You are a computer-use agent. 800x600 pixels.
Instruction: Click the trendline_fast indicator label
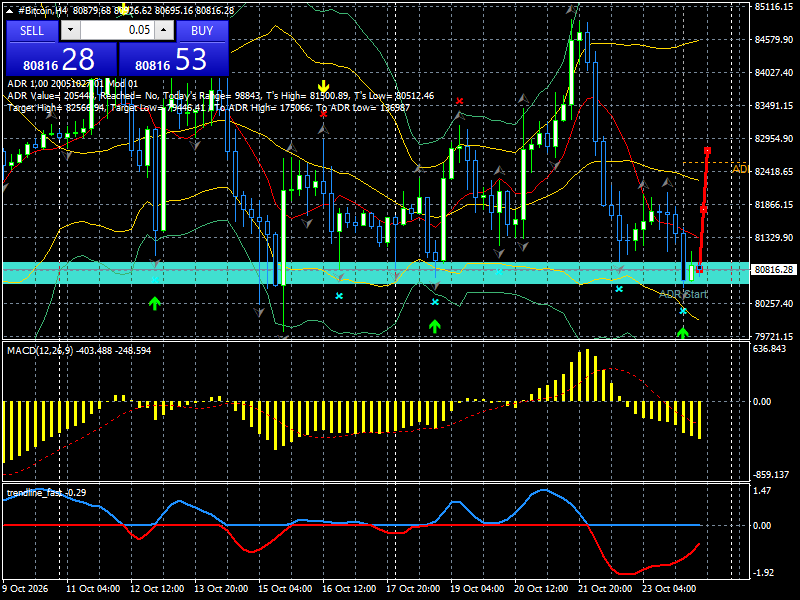(x=46, y=493)
